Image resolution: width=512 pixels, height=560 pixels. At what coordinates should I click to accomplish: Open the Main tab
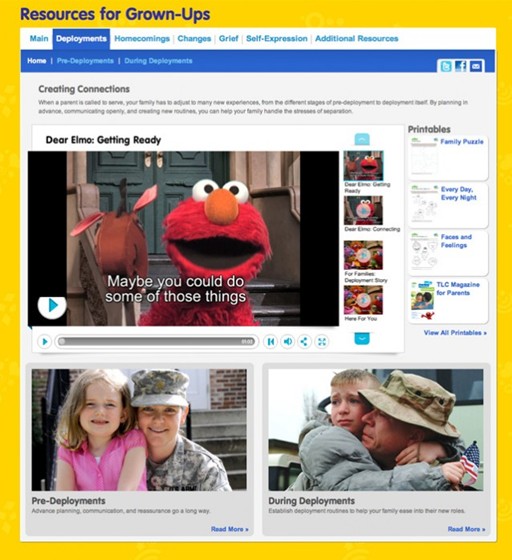(39, 39)
